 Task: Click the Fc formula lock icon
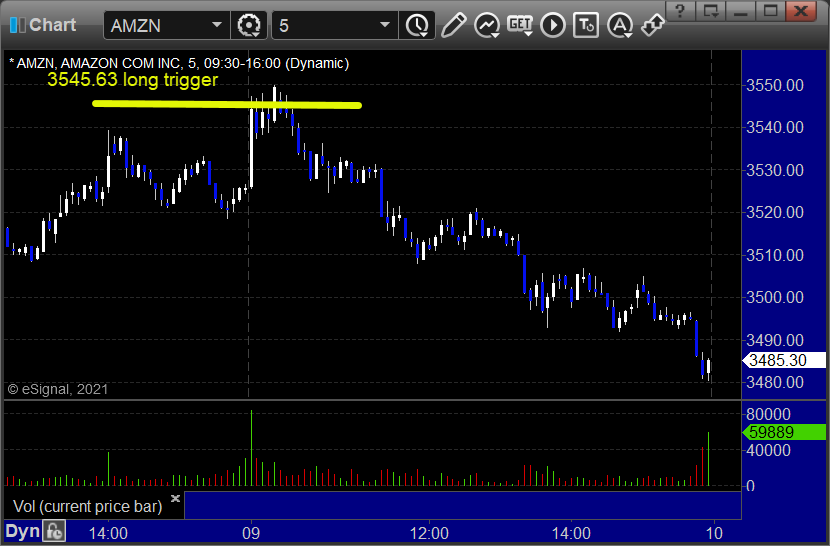(54, 531)
